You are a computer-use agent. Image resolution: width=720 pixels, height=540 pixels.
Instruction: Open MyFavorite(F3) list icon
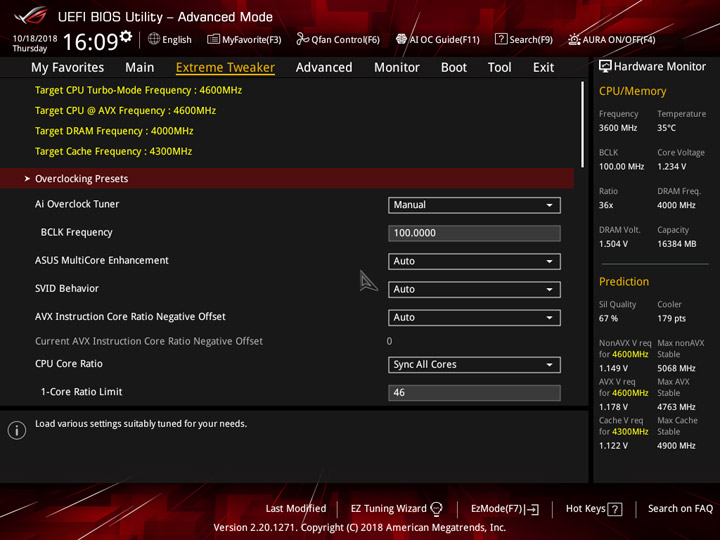(x=213, y=39)
